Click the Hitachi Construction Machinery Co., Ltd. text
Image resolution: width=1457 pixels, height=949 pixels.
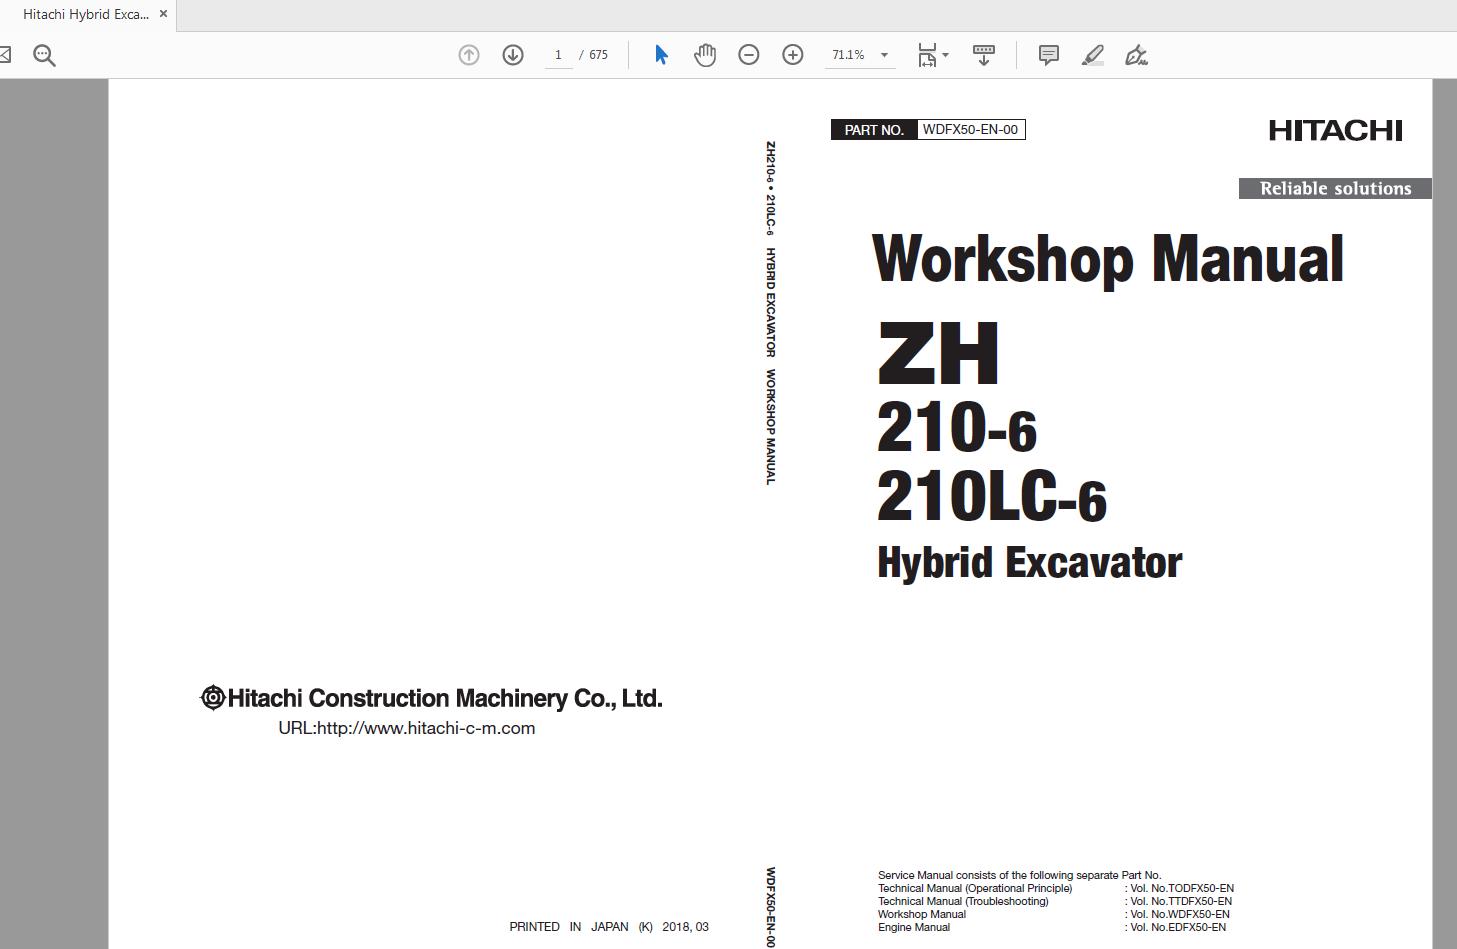[431, 698]
